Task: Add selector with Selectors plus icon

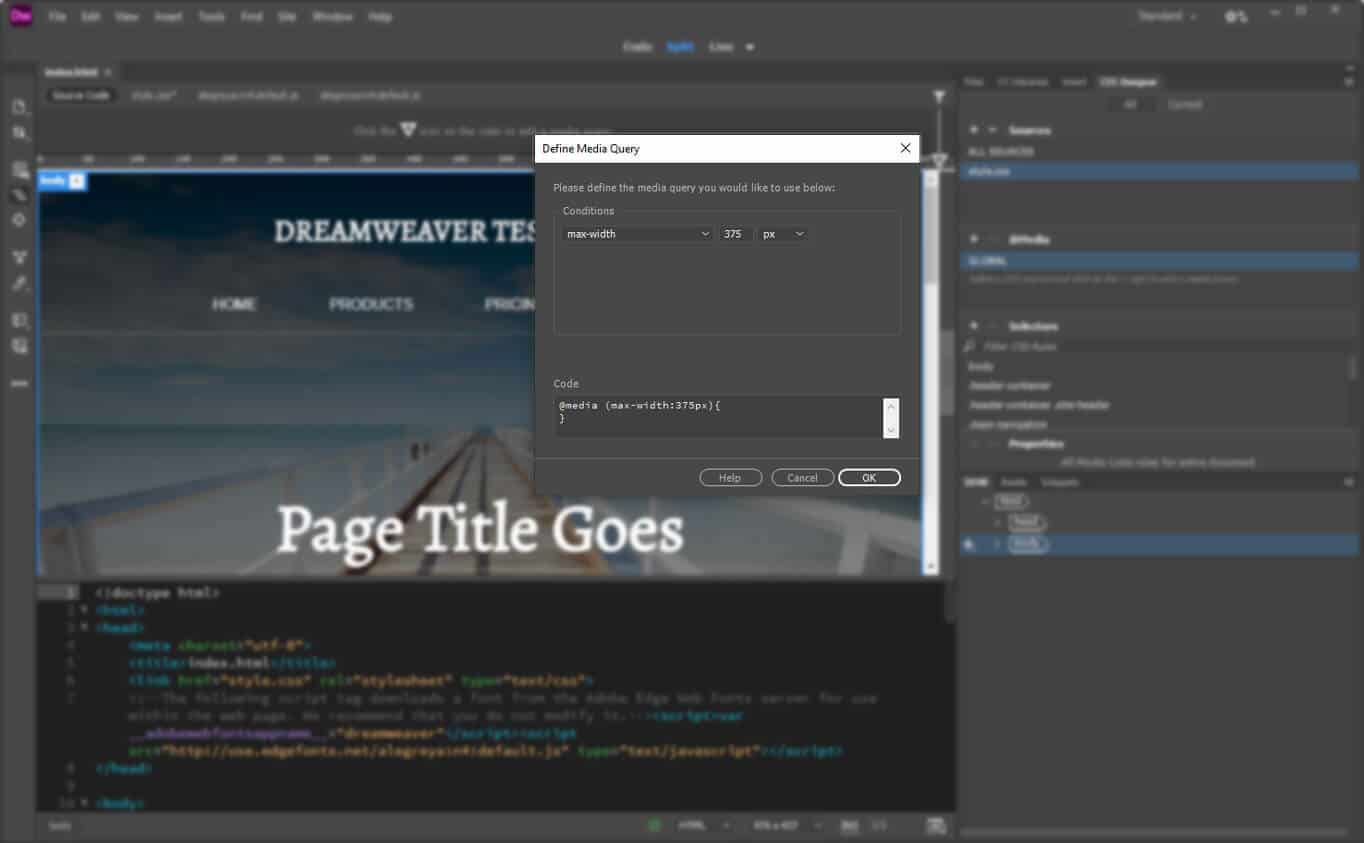Action: [x=973, y=326]
